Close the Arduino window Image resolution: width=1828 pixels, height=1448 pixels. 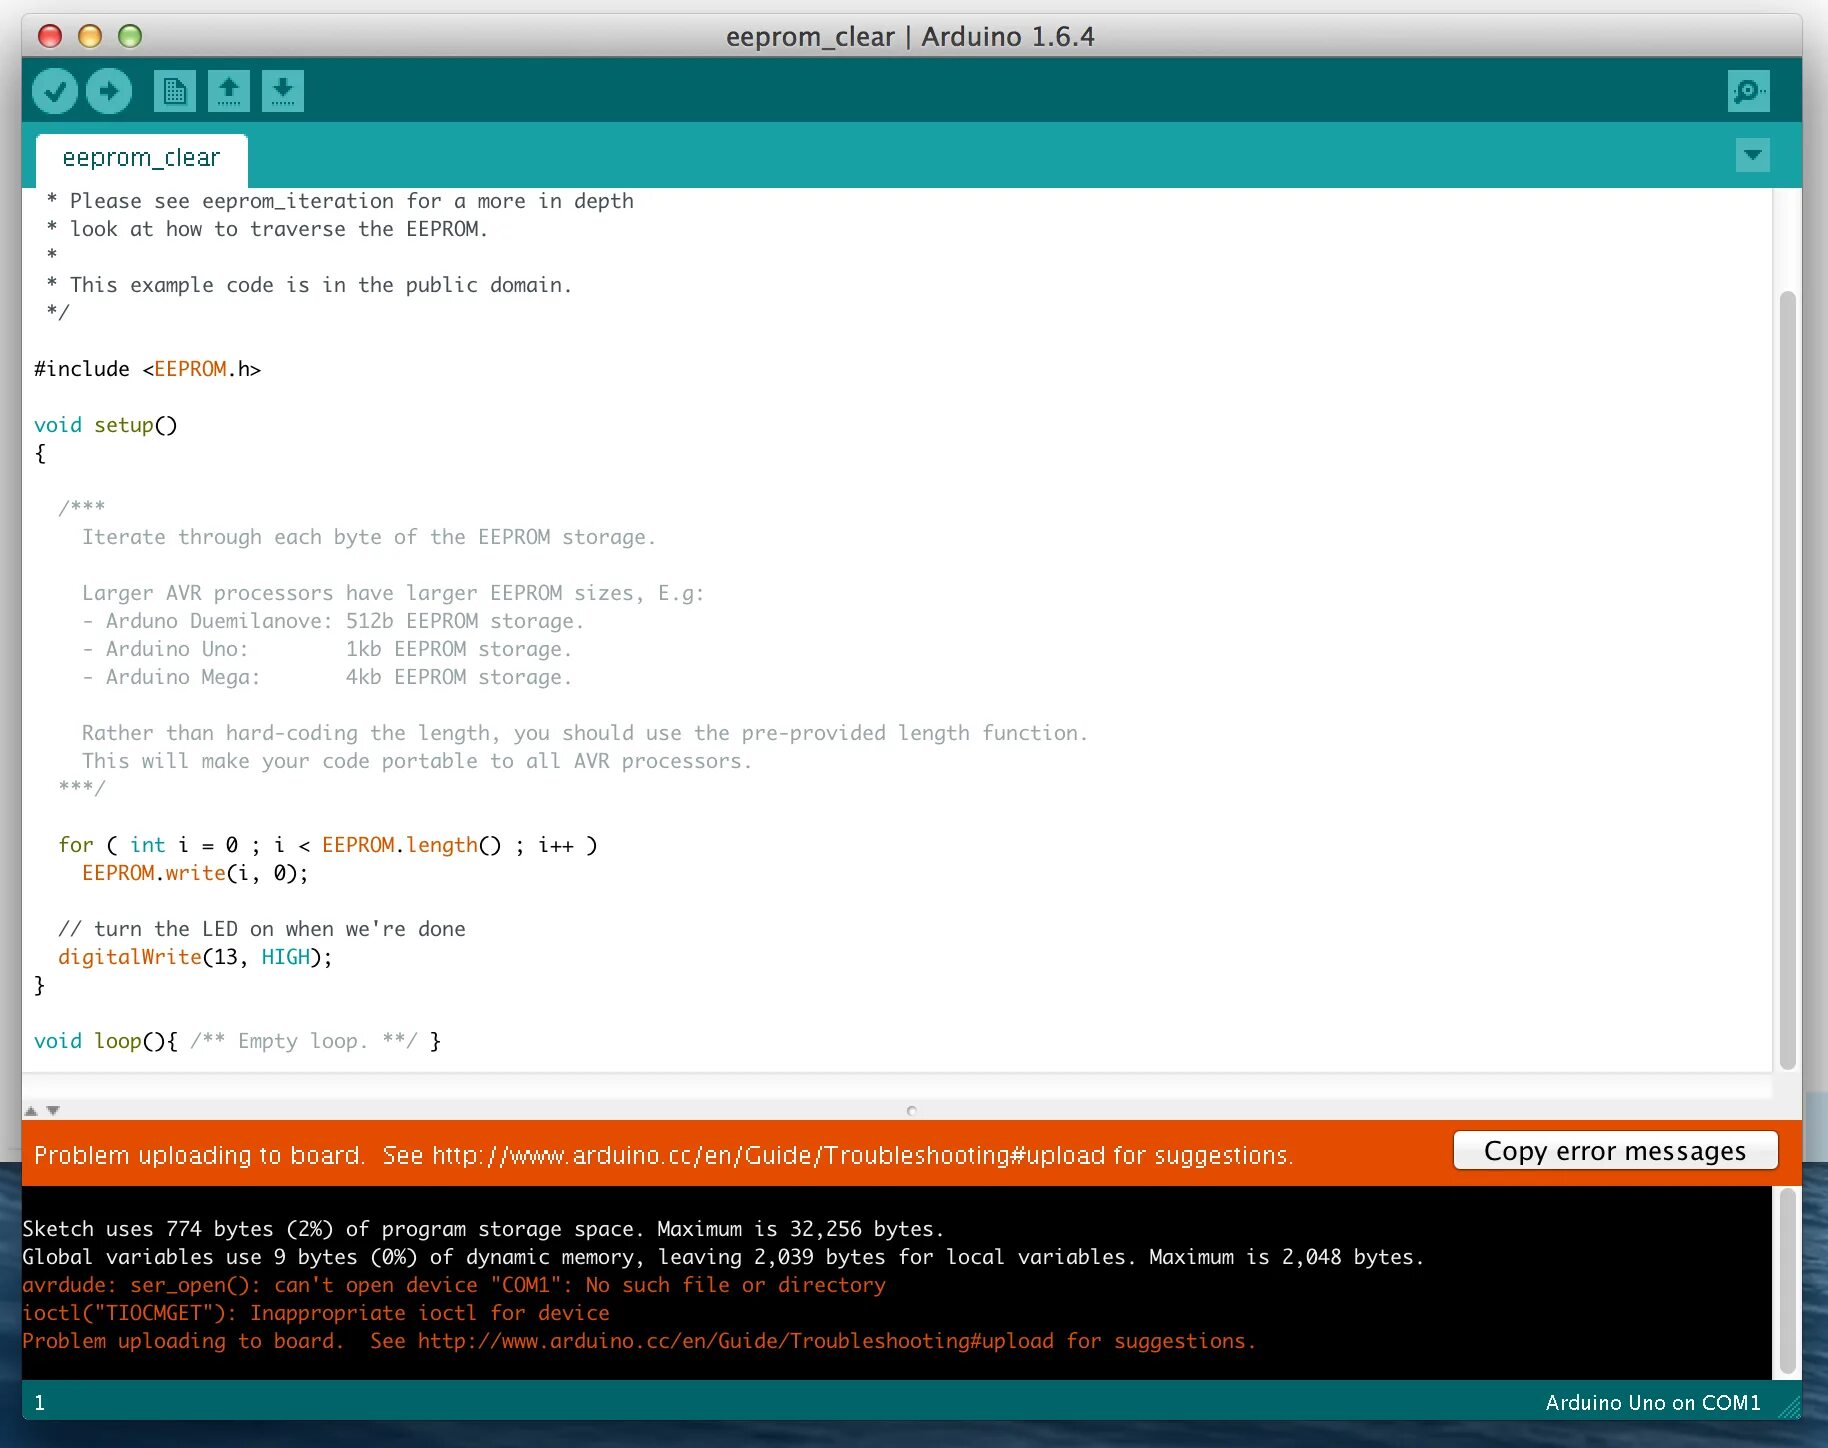coord(50,37)
